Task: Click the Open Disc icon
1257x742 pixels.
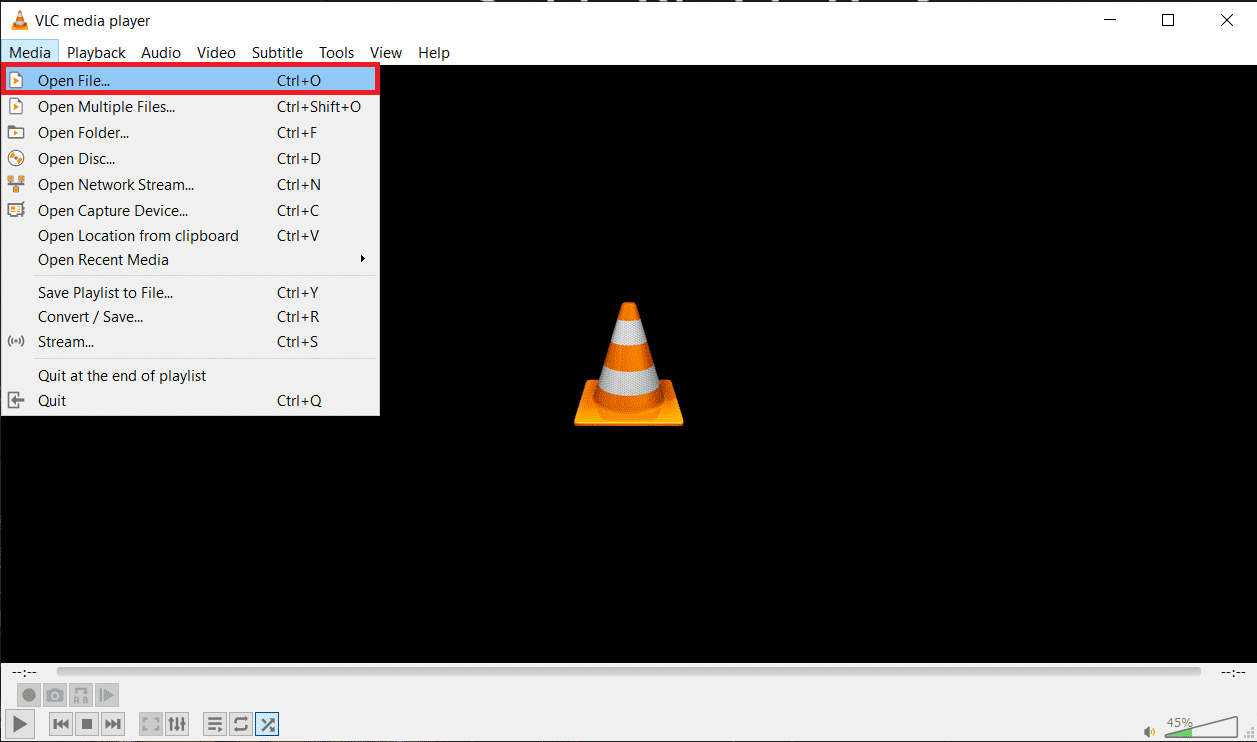Action: tap(16, 159)
